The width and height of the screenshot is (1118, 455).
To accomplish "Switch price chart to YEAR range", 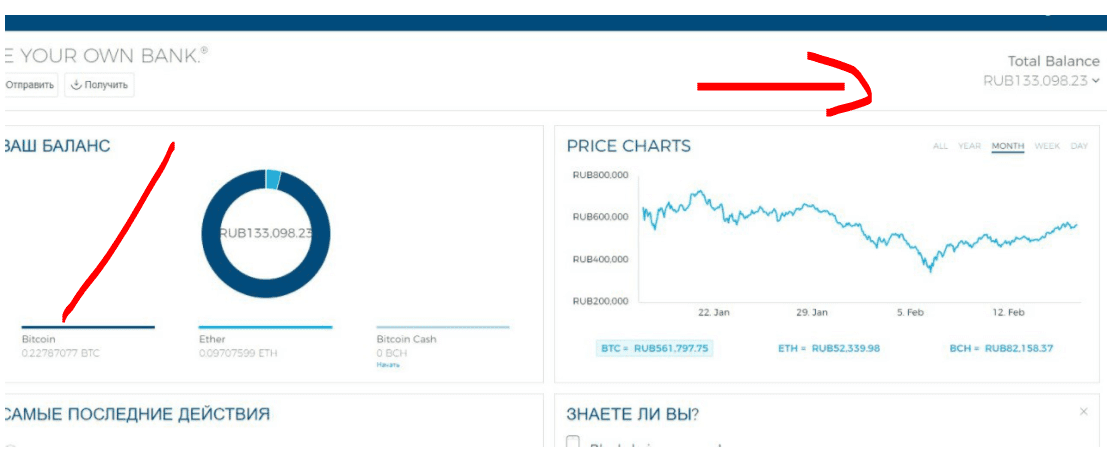I will click(969, 146).
